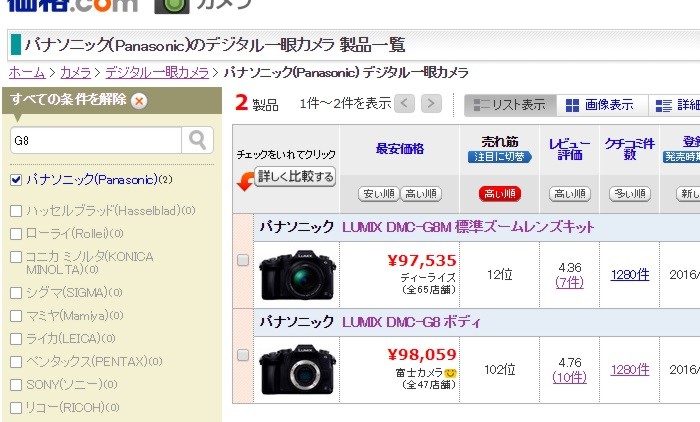Open 1280件 link for DMC-G8 ボディ

coord(630,370)
